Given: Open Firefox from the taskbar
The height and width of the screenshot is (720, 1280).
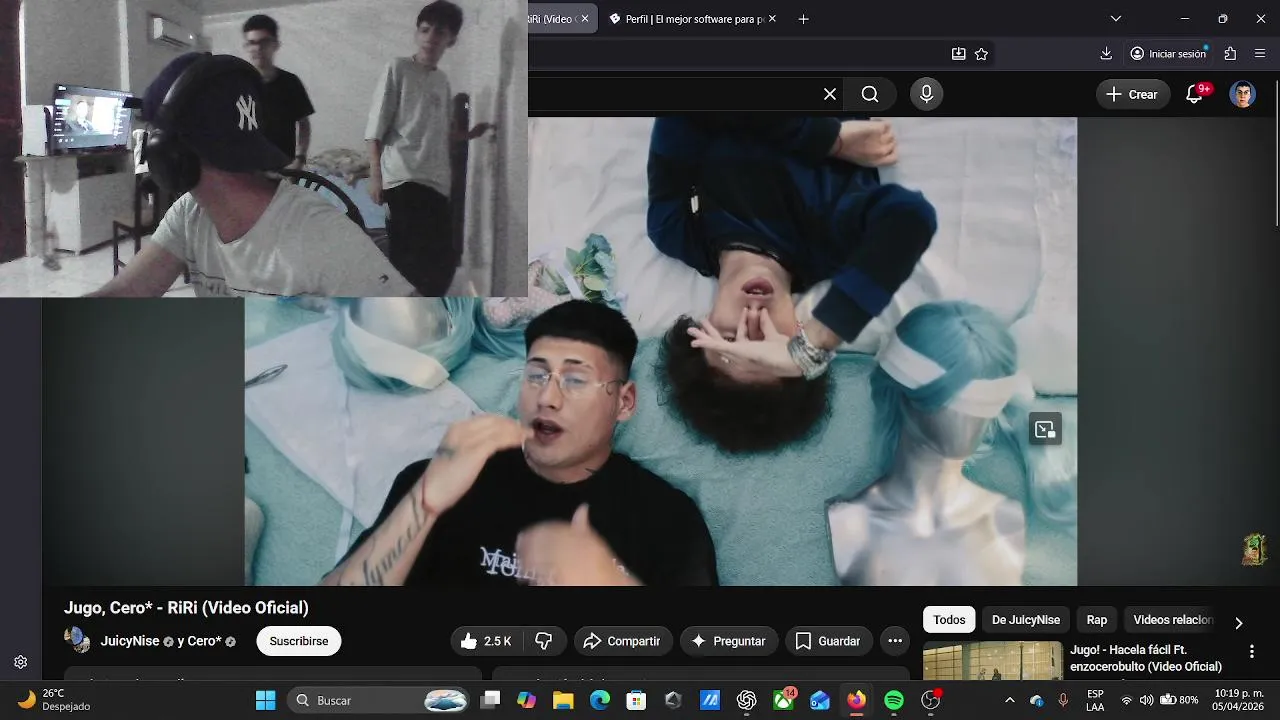Looking at the screenshot, I should 857,700.
